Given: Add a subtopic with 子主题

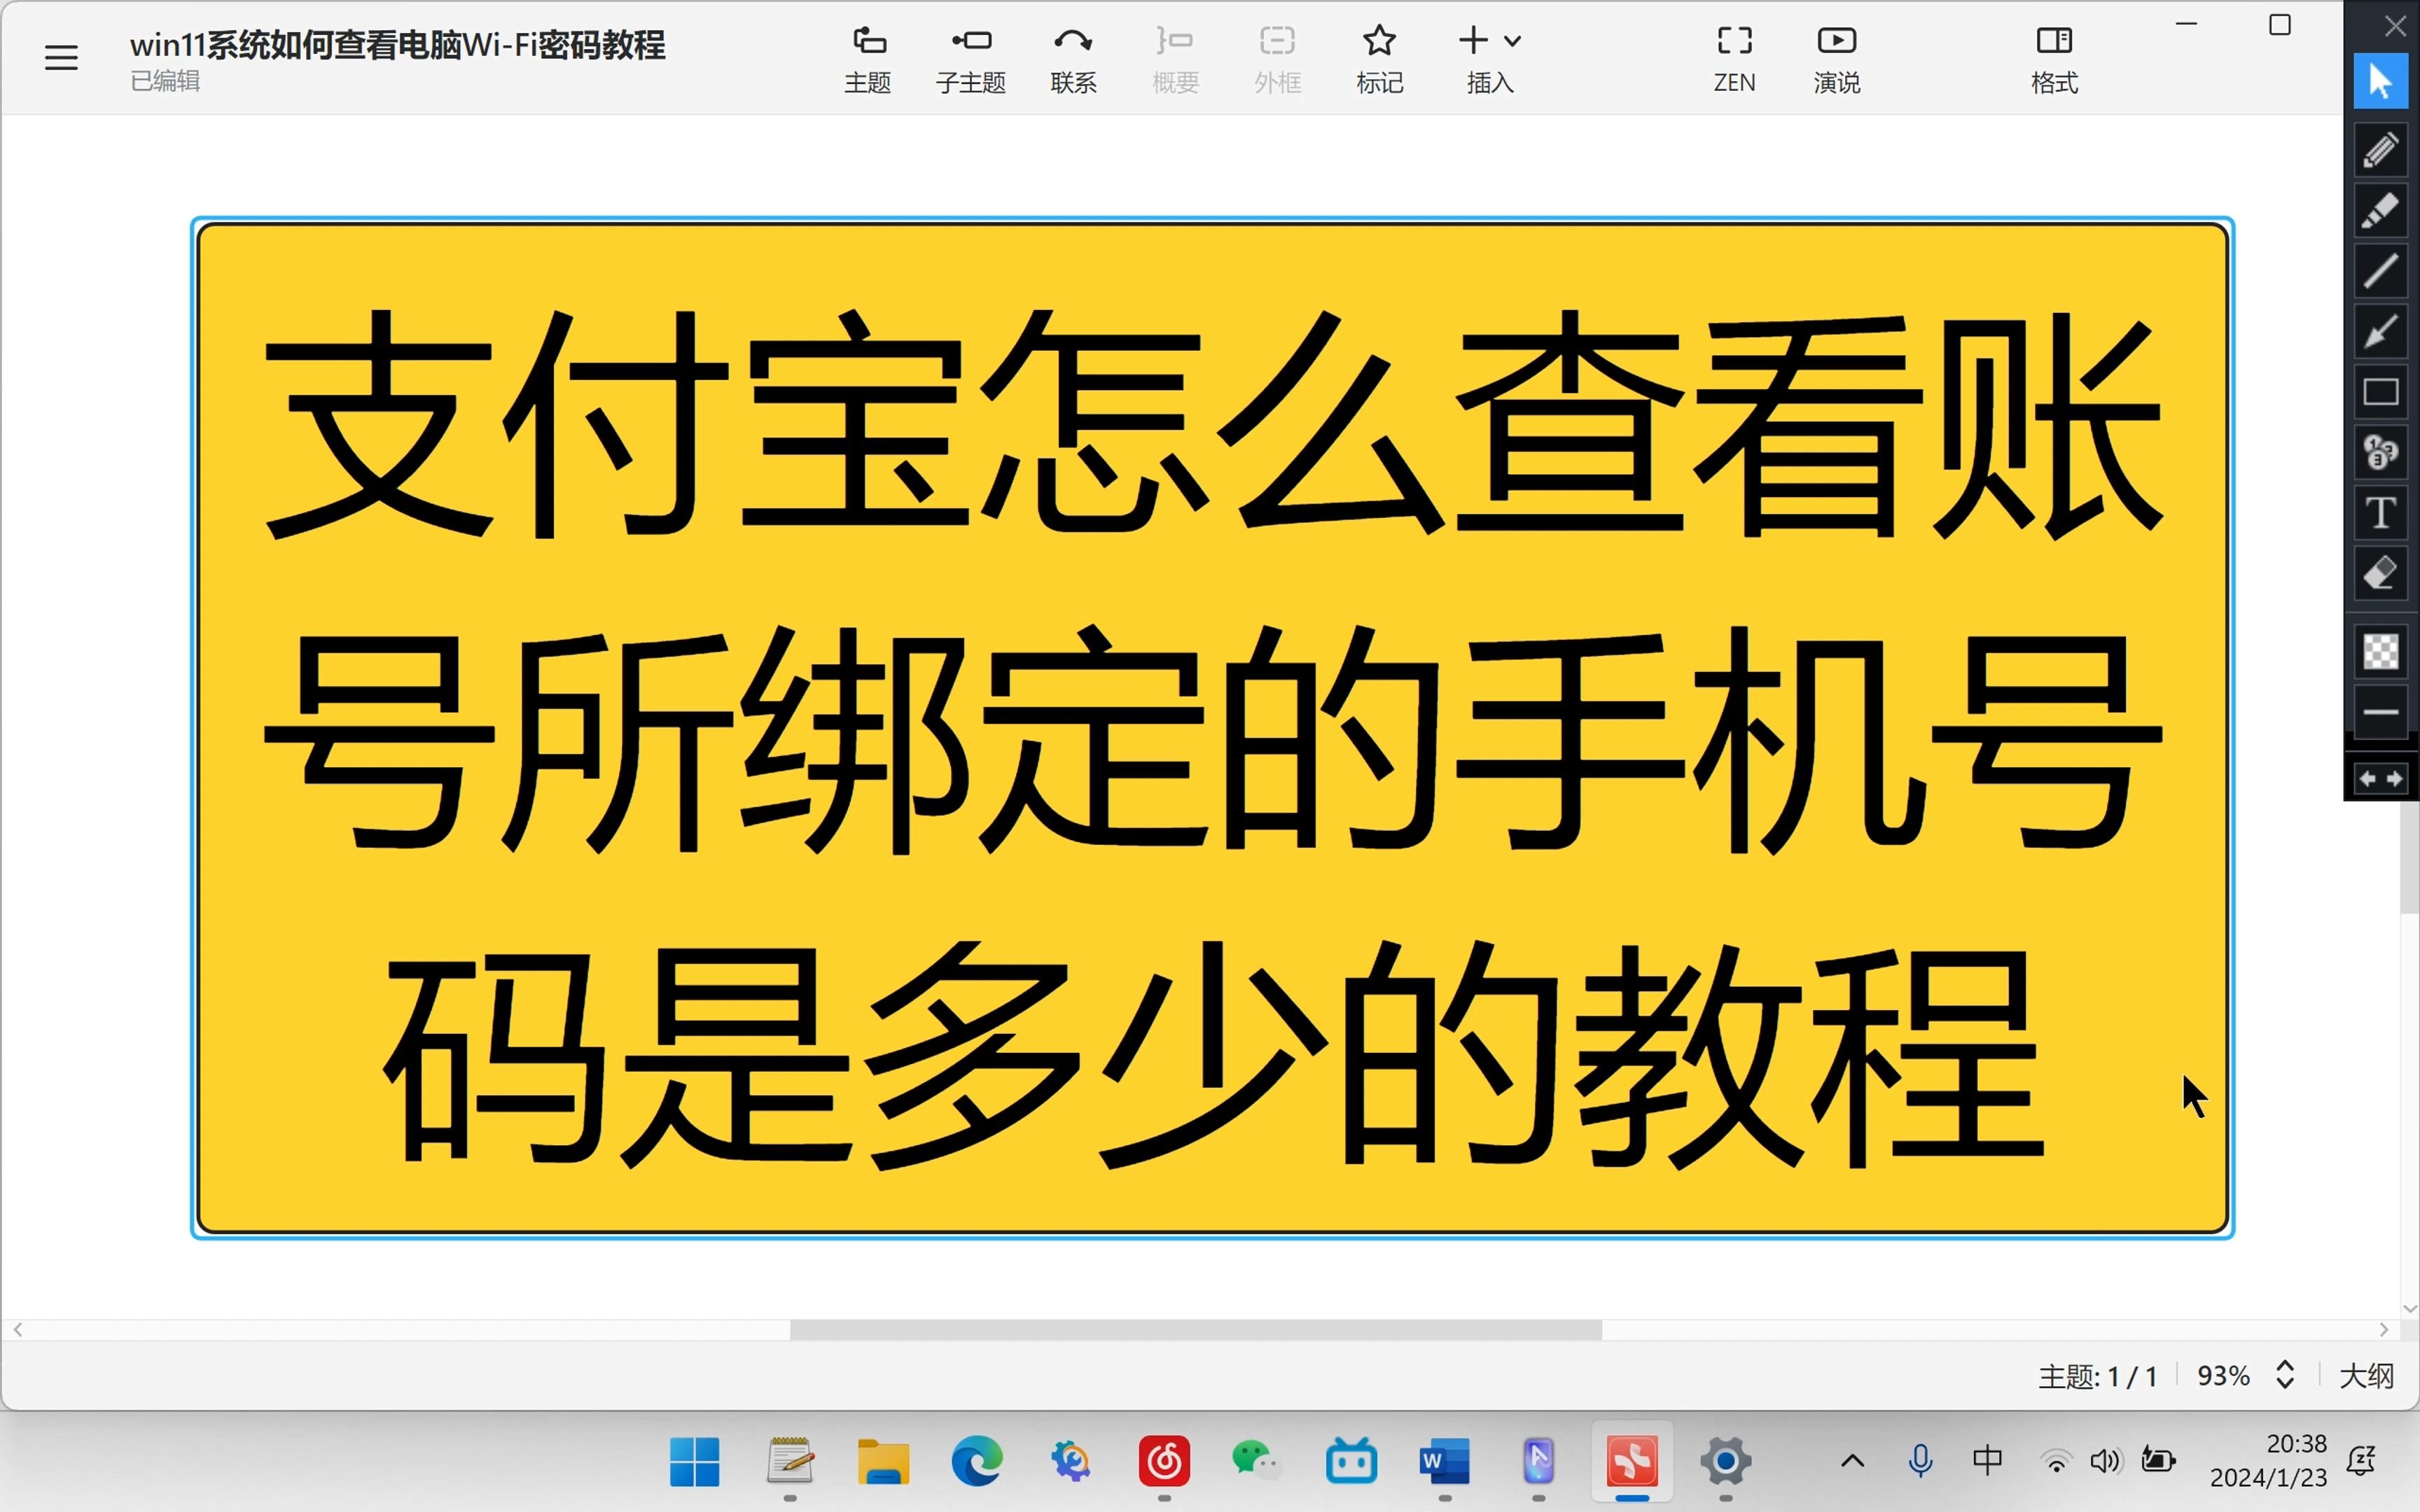Looking at the screenshot, I should coord(970,60).
